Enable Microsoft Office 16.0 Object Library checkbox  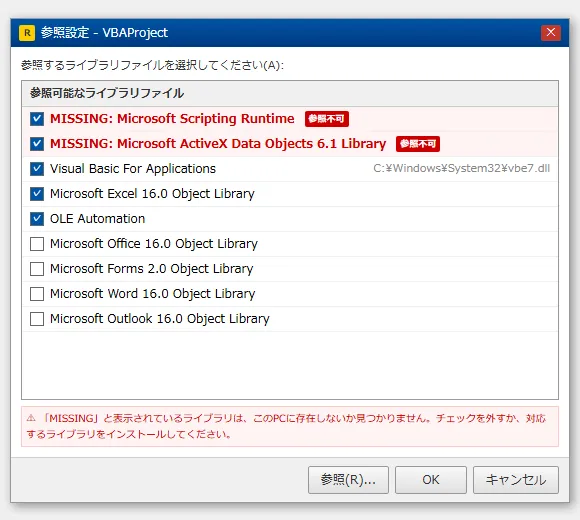37,244
